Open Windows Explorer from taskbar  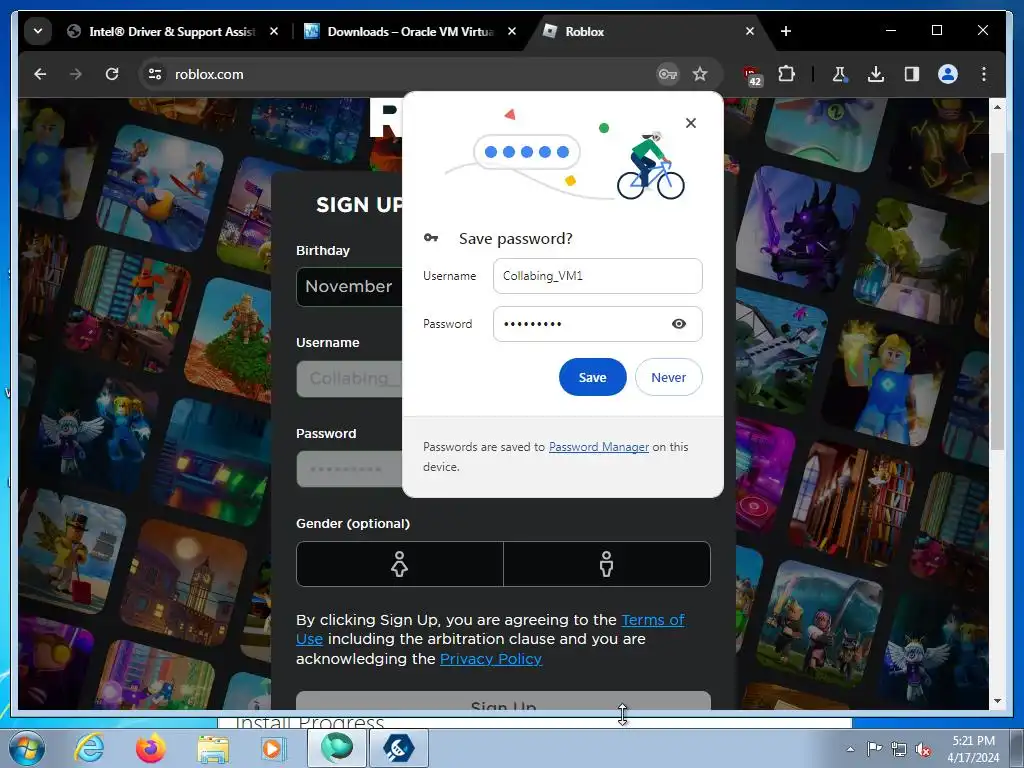[213, 750]
